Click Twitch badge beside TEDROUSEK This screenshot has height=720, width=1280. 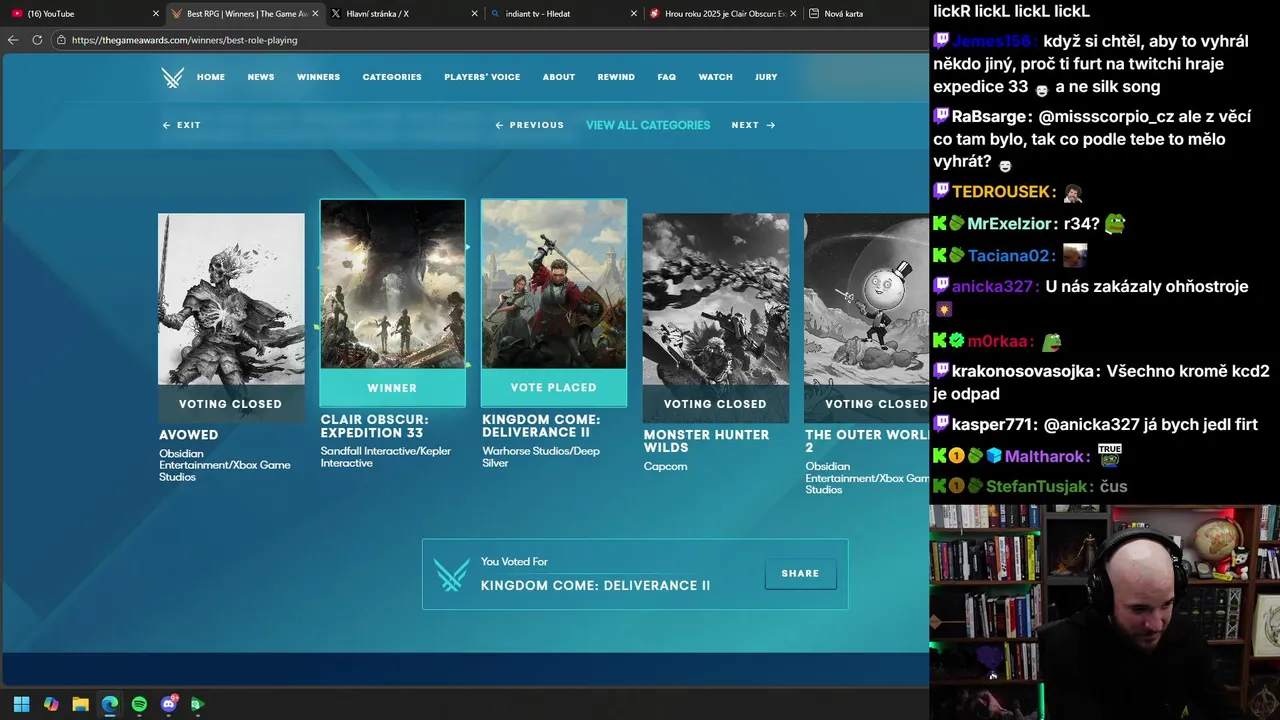[941, 192]
